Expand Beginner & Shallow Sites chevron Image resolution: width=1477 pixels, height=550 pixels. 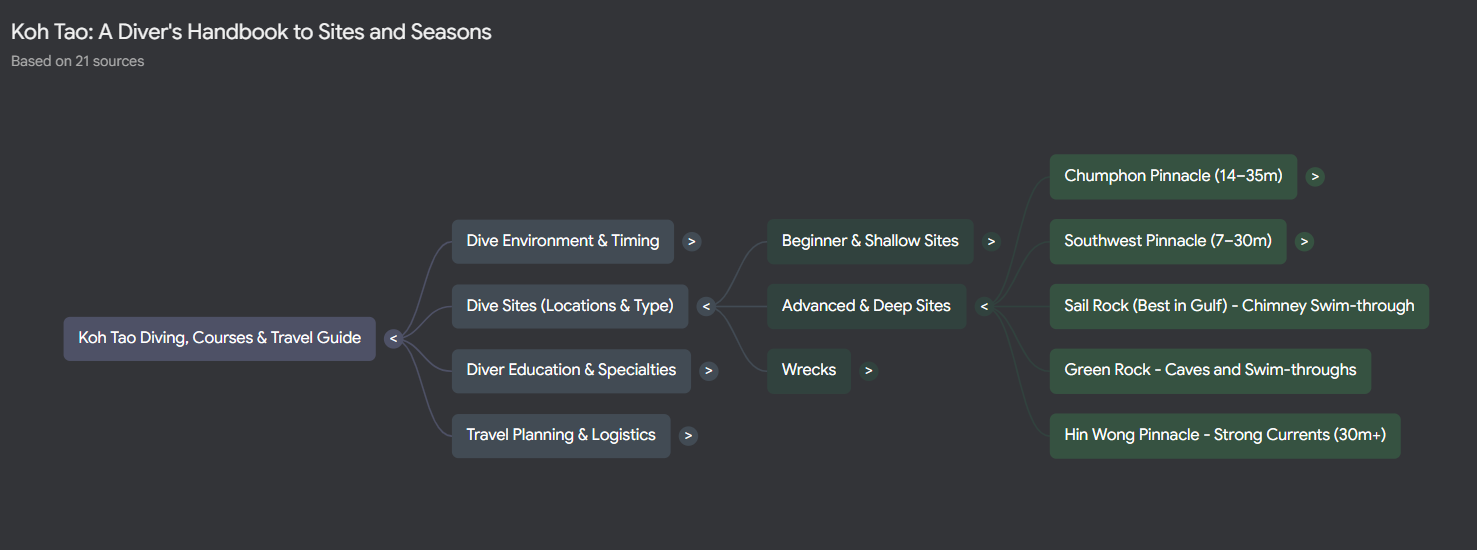[991, 241]
